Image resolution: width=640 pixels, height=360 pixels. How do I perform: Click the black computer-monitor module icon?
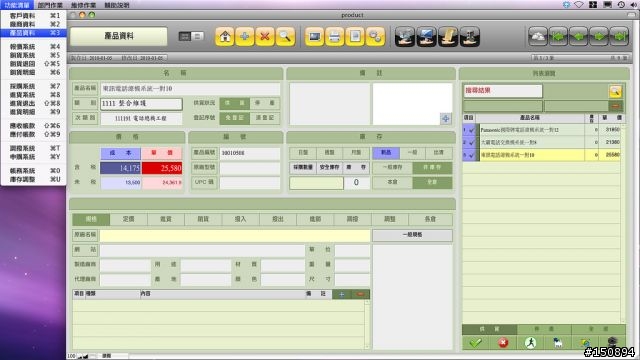[x=427, y=37]
